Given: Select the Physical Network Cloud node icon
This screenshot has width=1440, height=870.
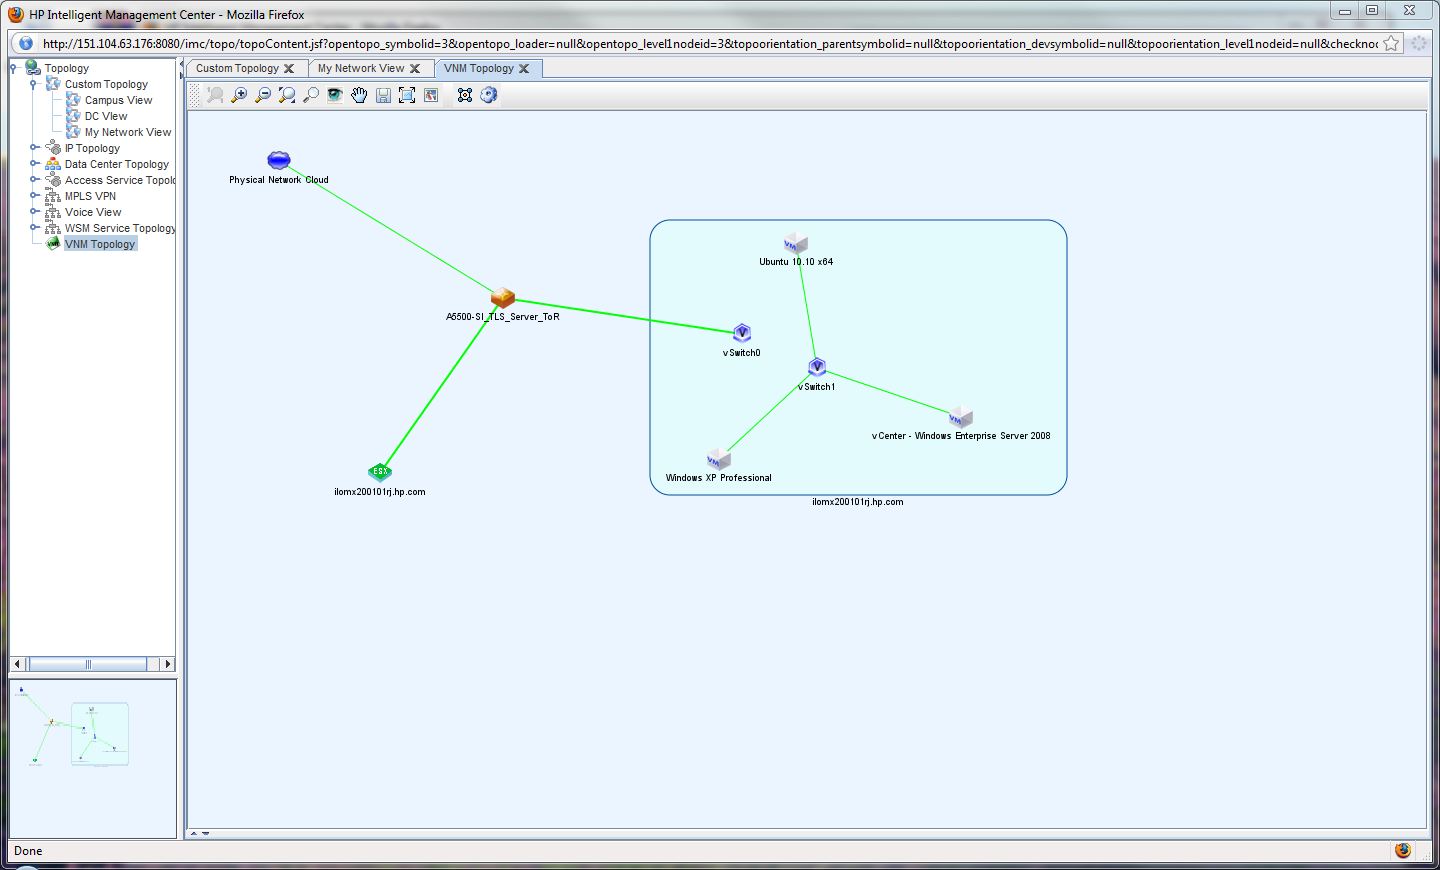Looking at the screenshot, I should [x=279, y=160].
